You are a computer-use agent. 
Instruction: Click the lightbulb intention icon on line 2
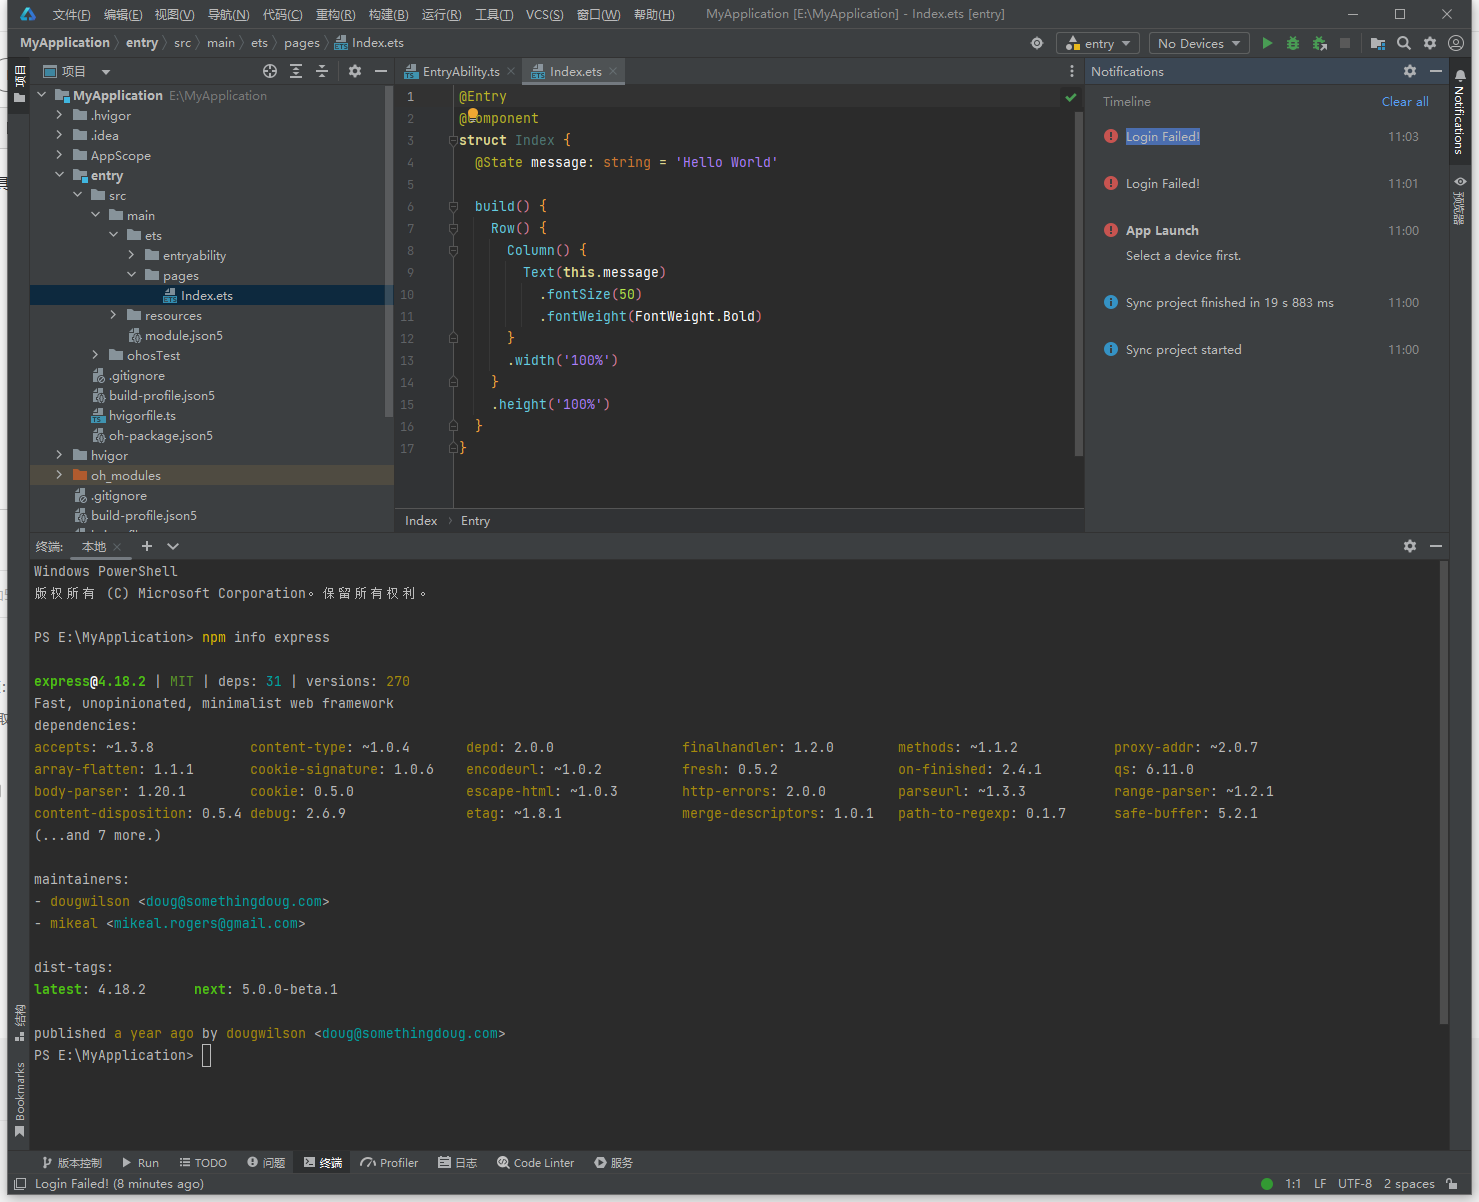[x=473, y=115]
